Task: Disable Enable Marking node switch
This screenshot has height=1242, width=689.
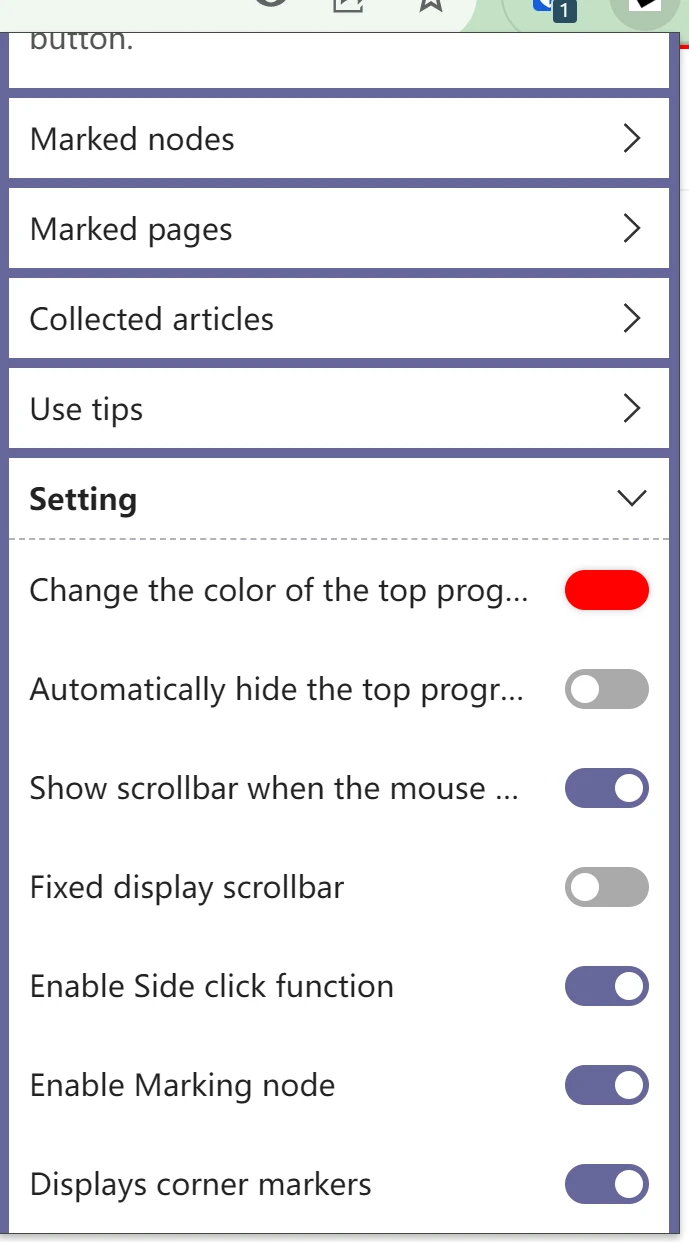Action: click(606, 1085)
